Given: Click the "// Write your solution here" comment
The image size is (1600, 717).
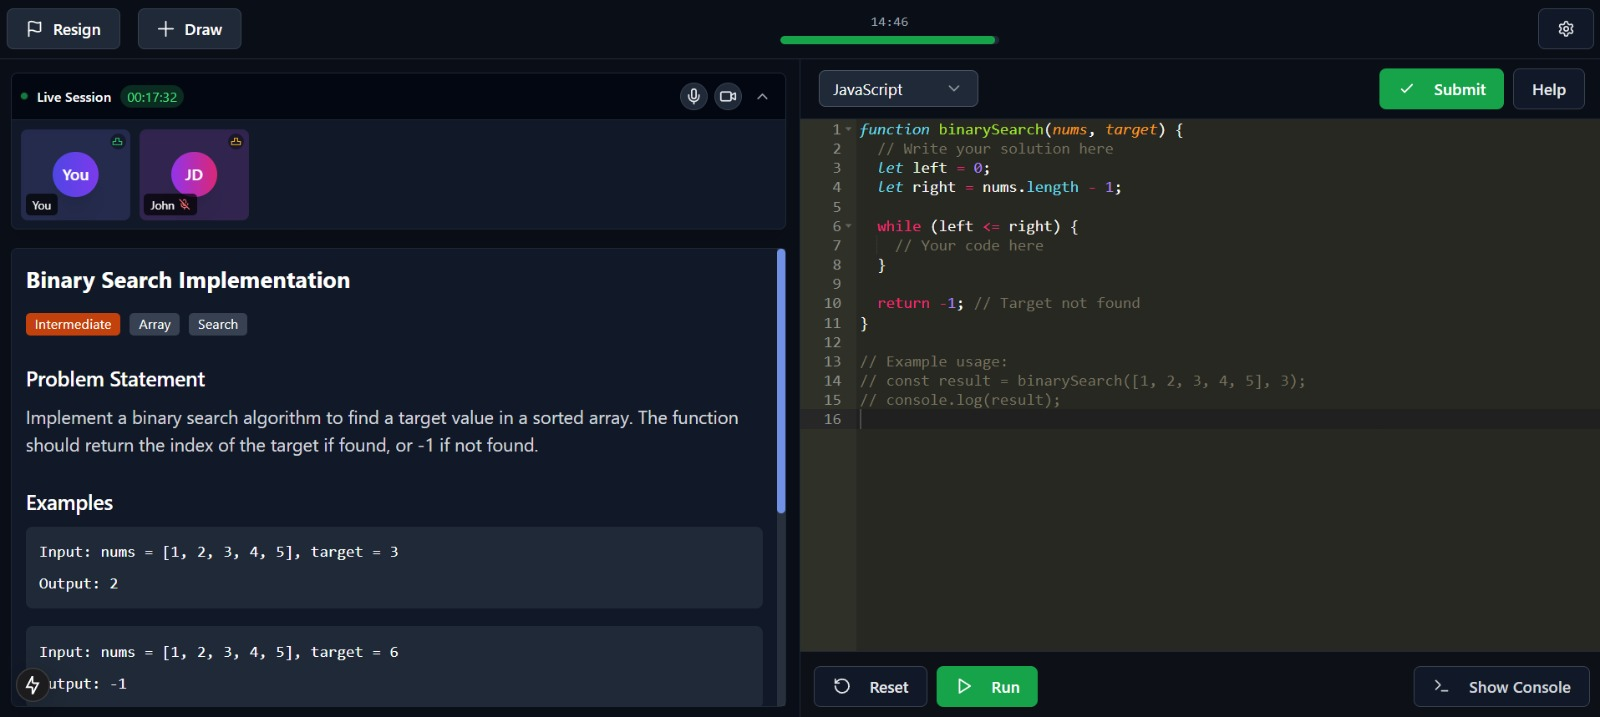Looking at the screenshot, I should (995, 149).
